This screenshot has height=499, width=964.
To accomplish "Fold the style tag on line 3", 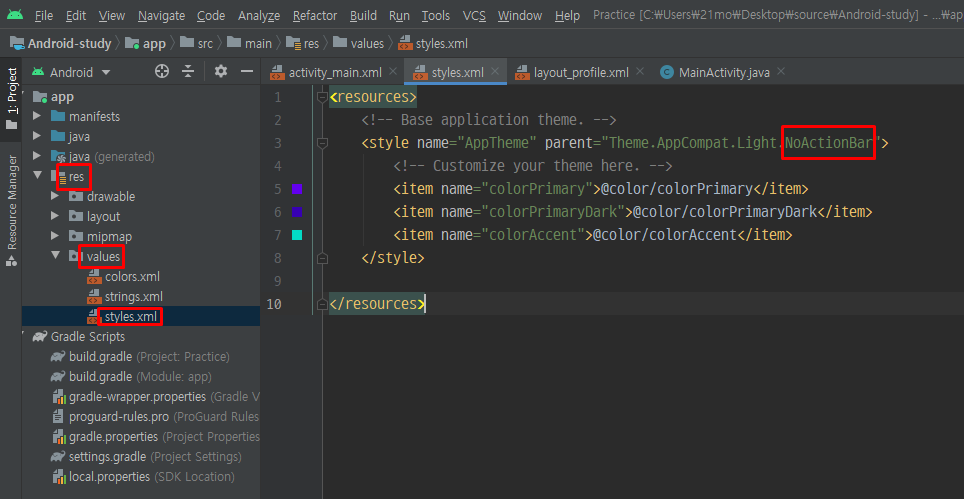I will click(322, 143).
